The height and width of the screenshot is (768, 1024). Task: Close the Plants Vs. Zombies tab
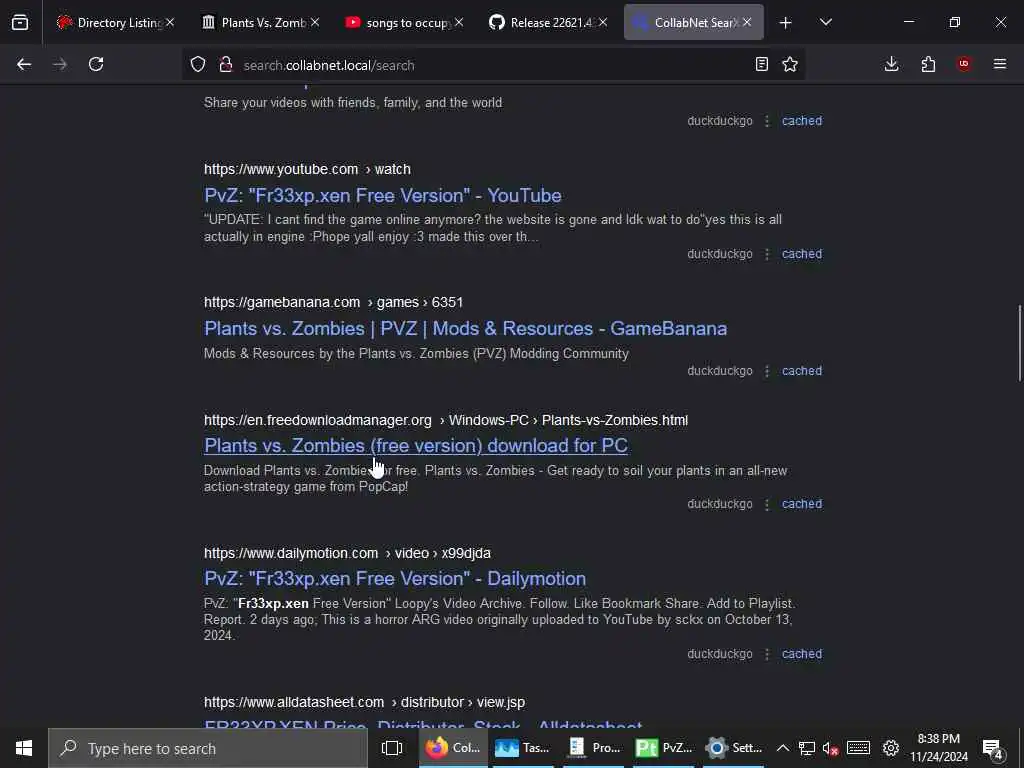(315, 23)
